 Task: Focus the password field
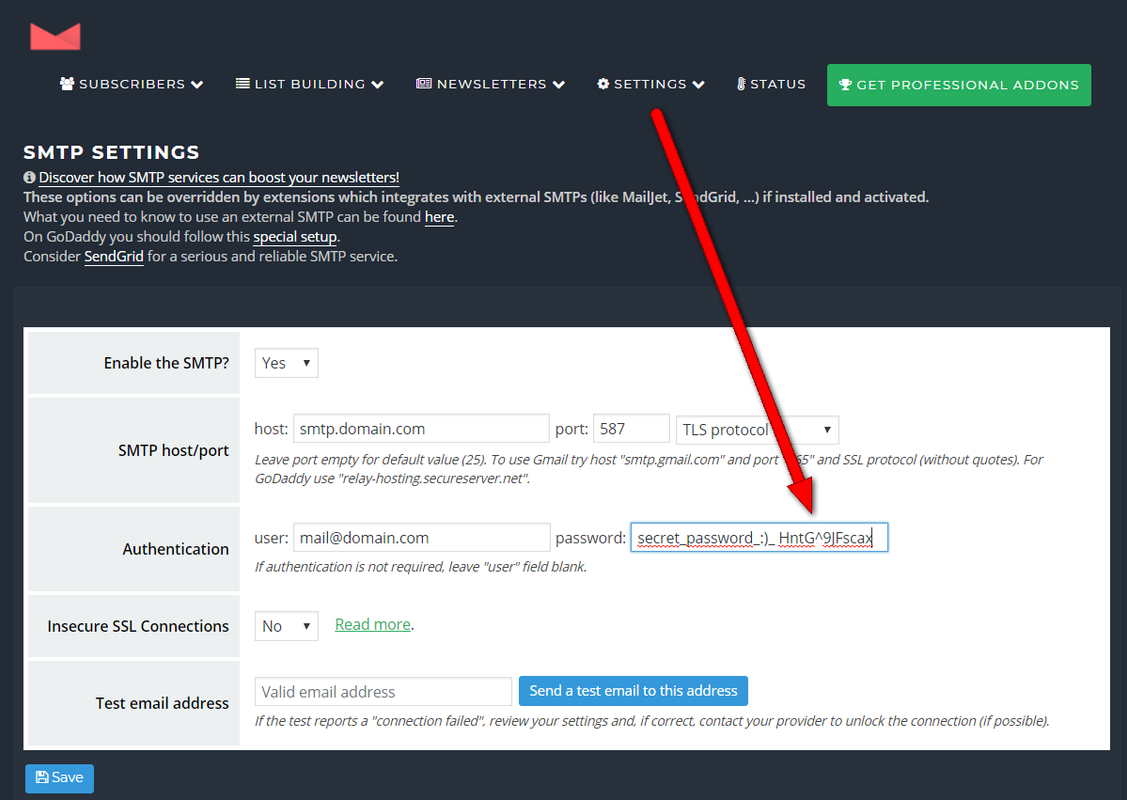pyautogui.click(x=759, y=538)
